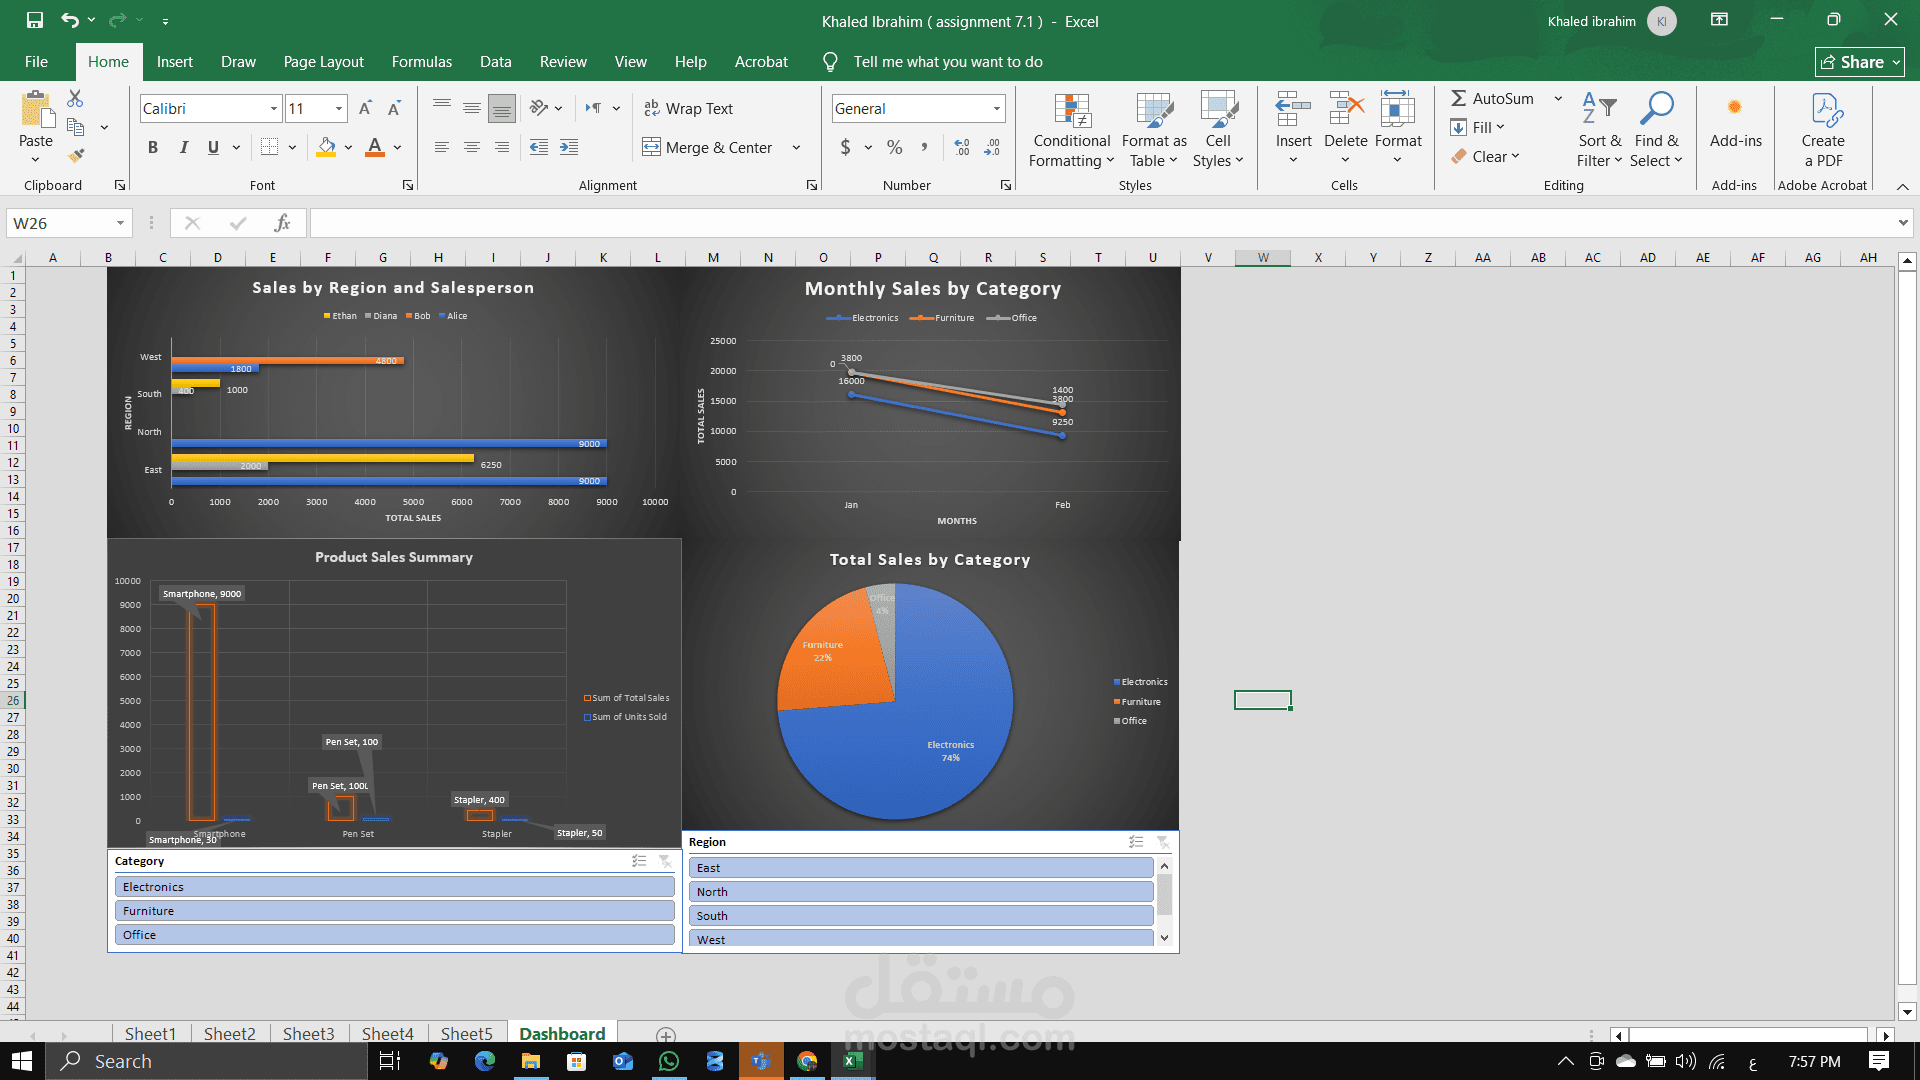Decrease font size with the small A icon

394,108
